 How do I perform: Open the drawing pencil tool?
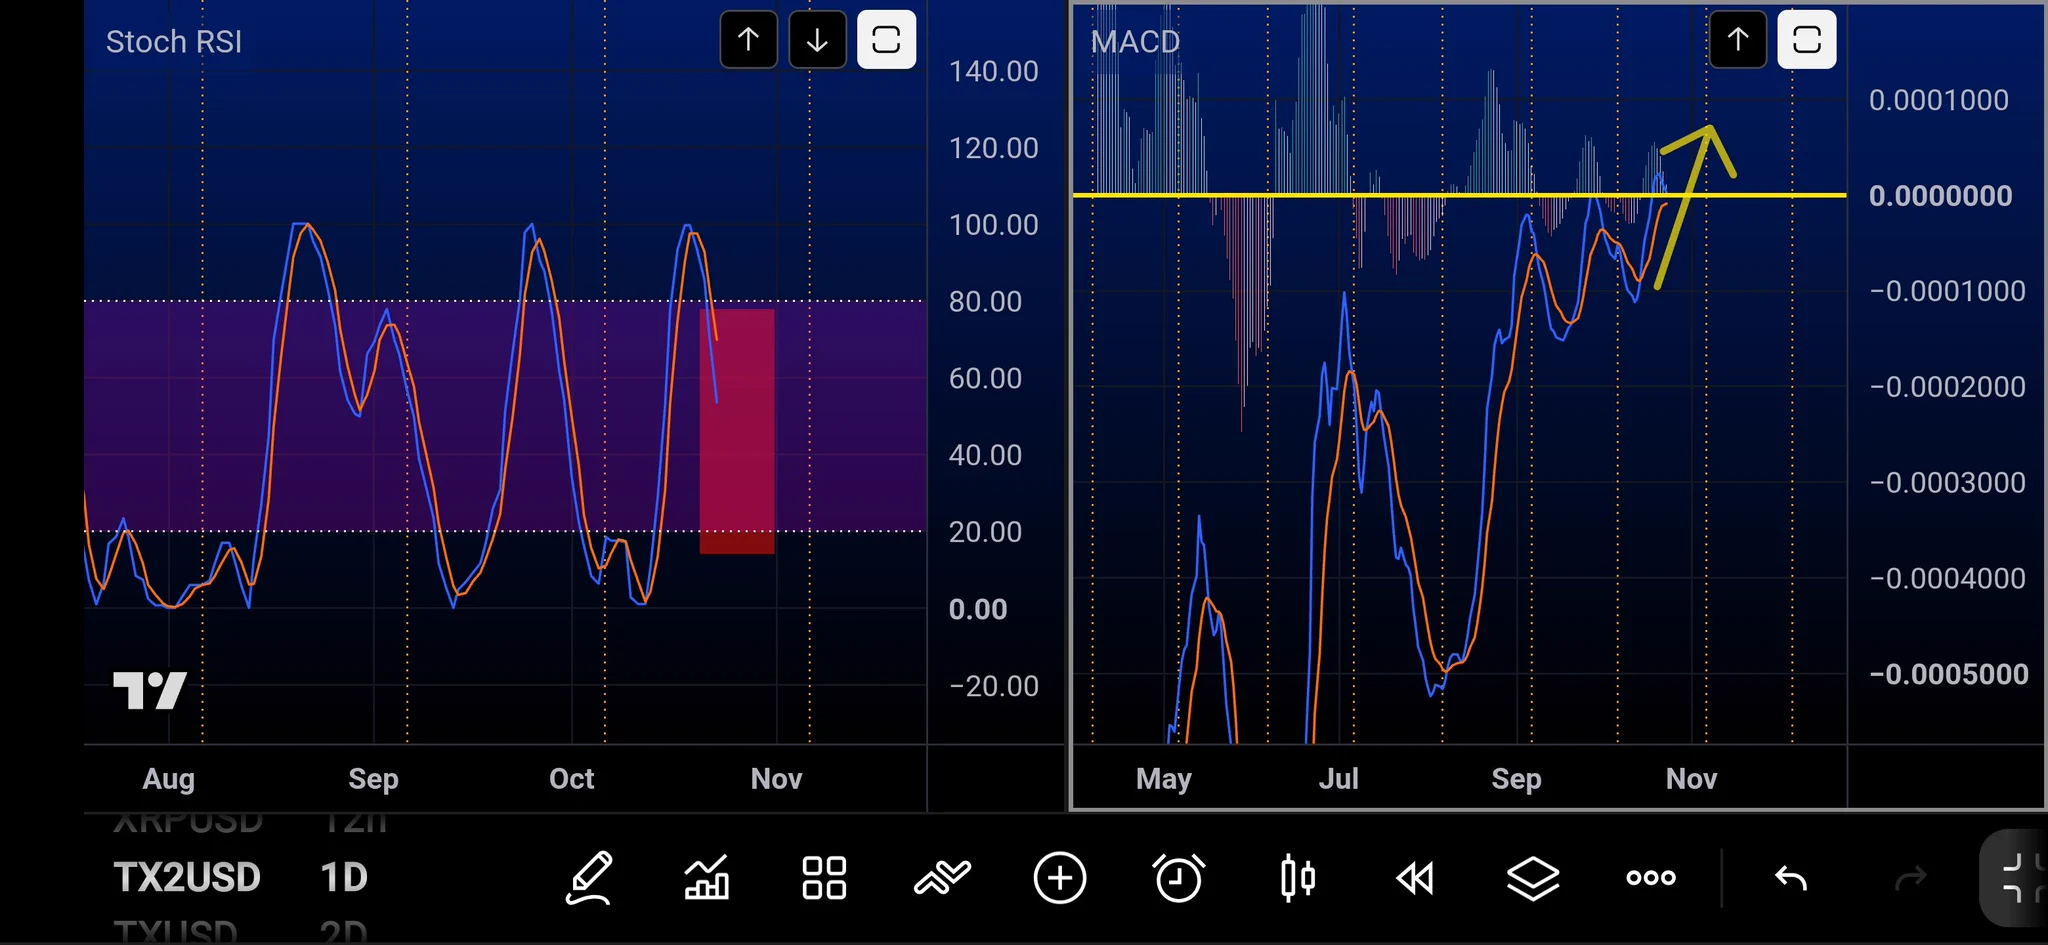(589, 878)
